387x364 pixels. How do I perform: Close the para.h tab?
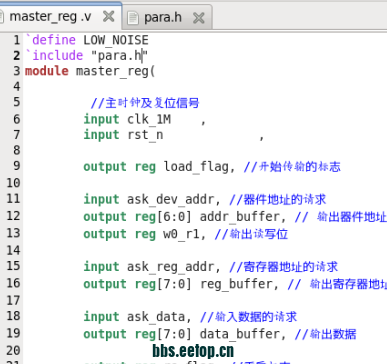click(199, 18)
